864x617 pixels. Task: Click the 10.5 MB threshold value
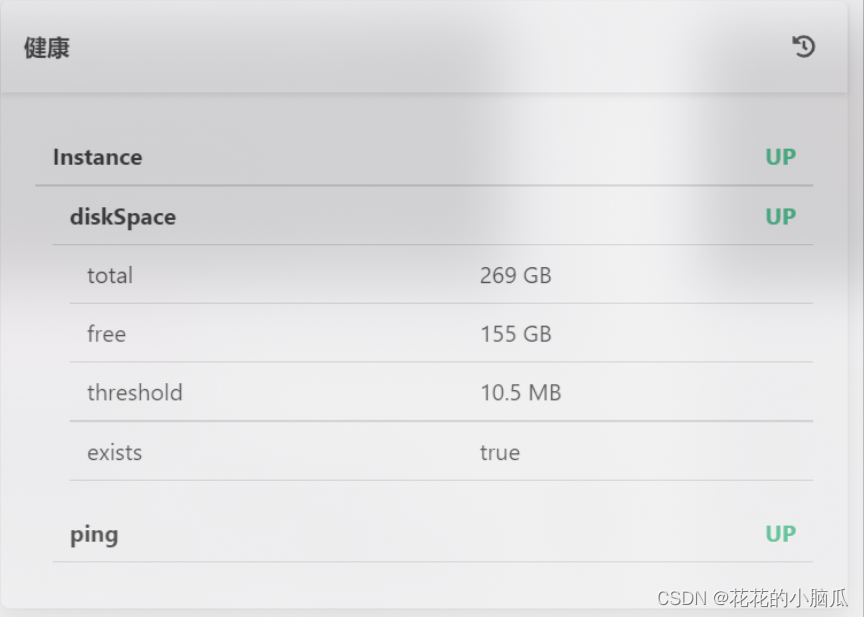(520, 393)
